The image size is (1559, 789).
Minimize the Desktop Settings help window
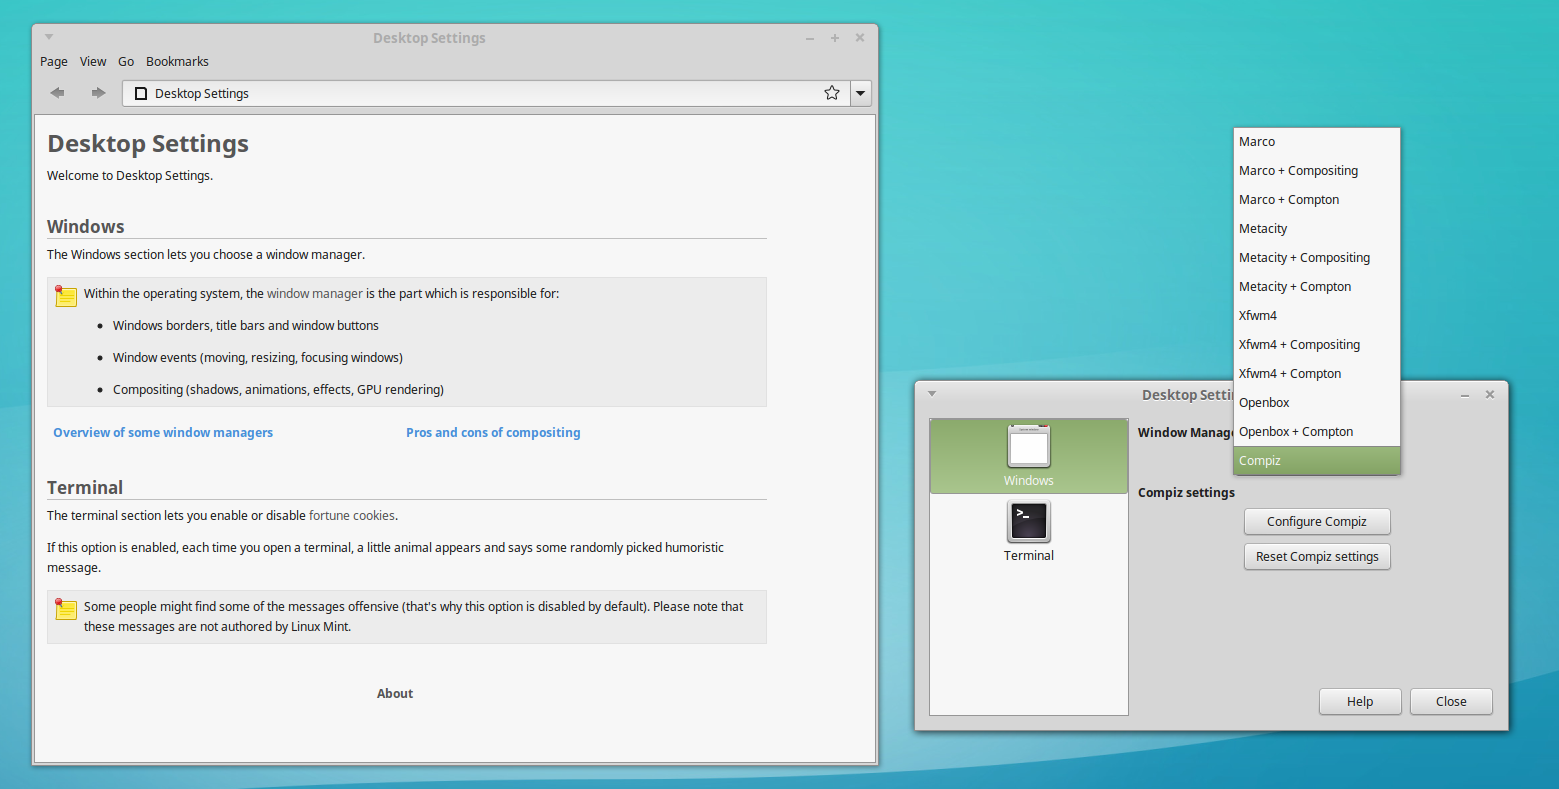[x=810, y=38]
